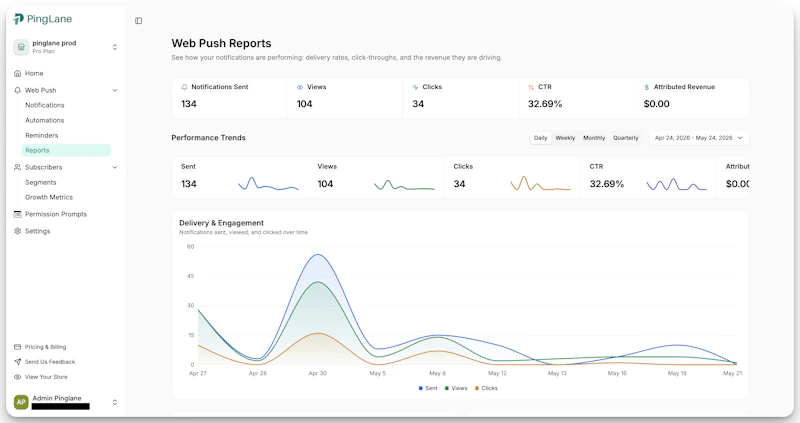Click the Web Push bell icon

17,90
